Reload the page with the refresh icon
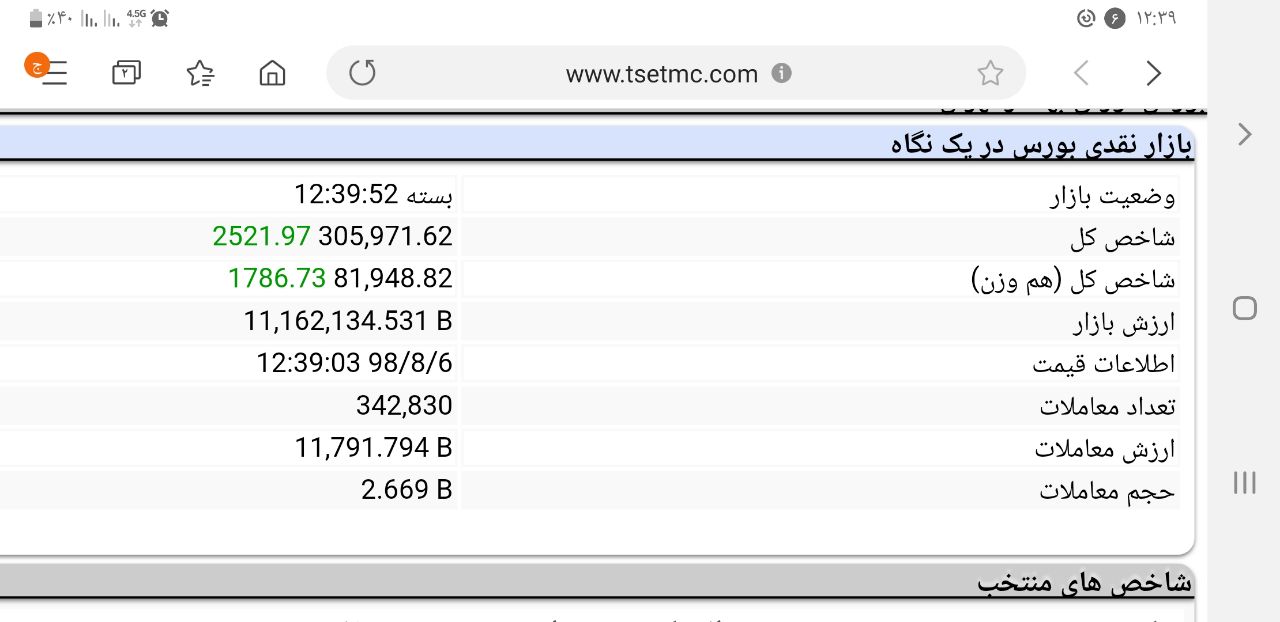1280x622 pixels. [362, 73]
